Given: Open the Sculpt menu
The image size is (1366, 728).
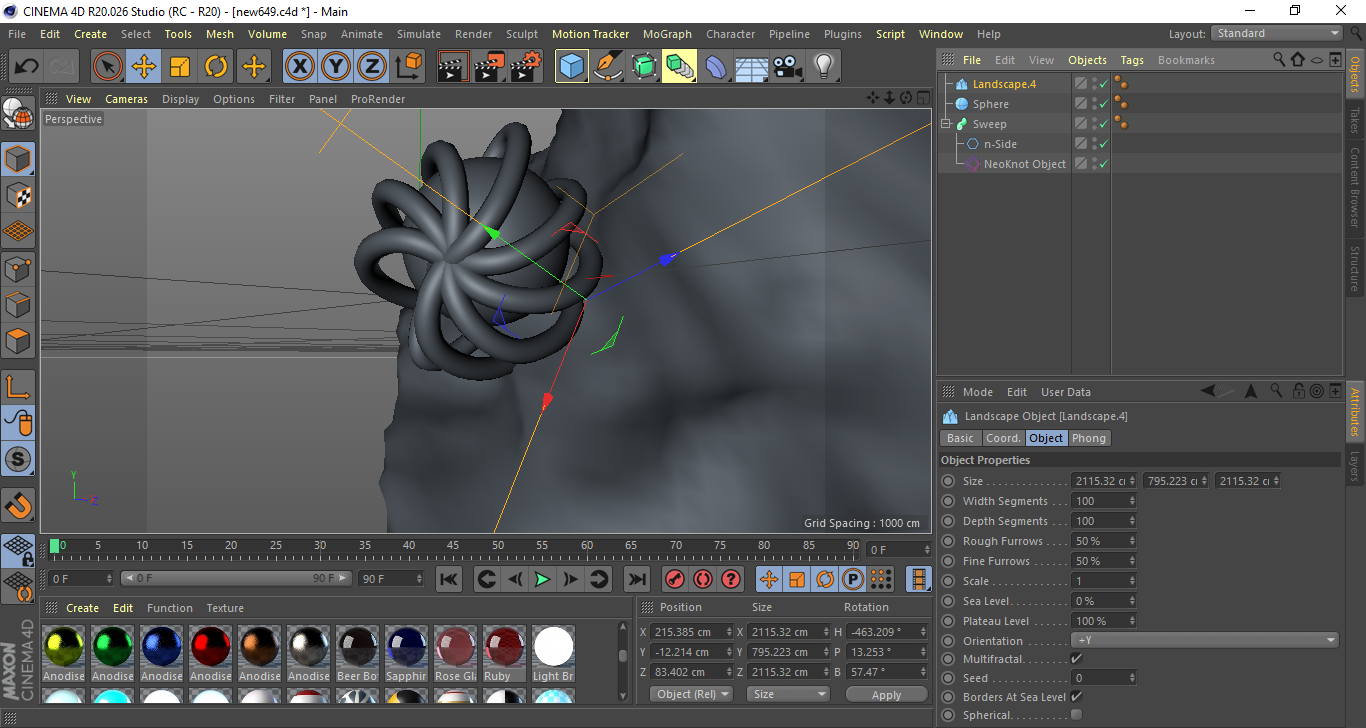Looking at the screenshot, I should (522, 34).
